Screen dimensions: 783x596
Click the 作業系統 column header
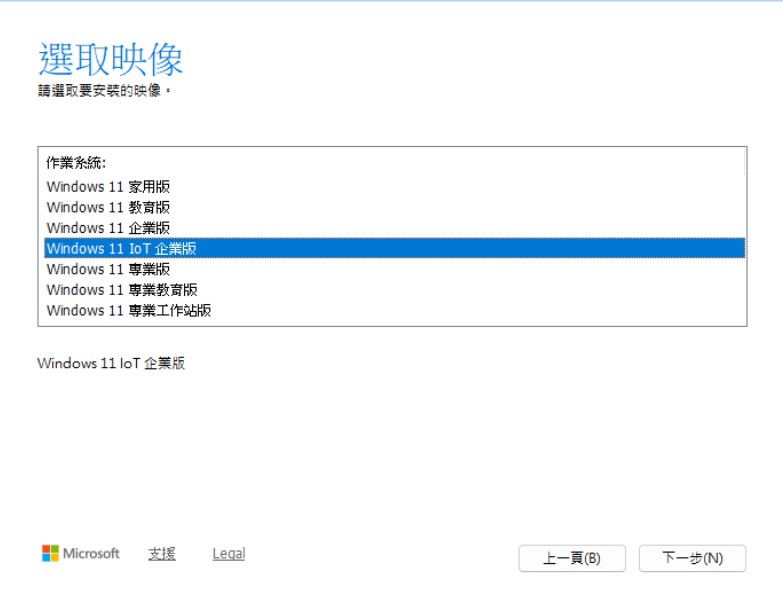click(76, 162)
